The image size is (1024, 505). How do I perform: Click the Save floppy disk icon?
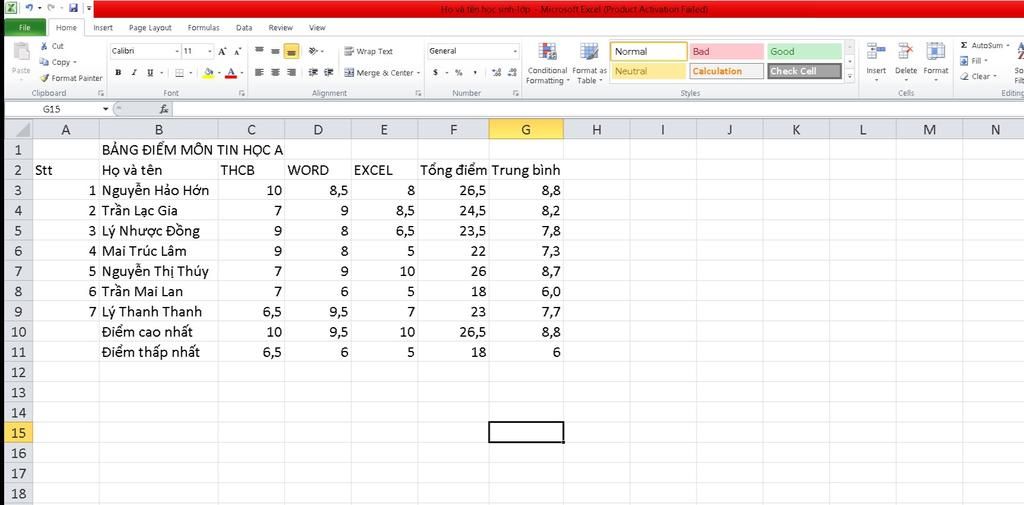(72, 8)
